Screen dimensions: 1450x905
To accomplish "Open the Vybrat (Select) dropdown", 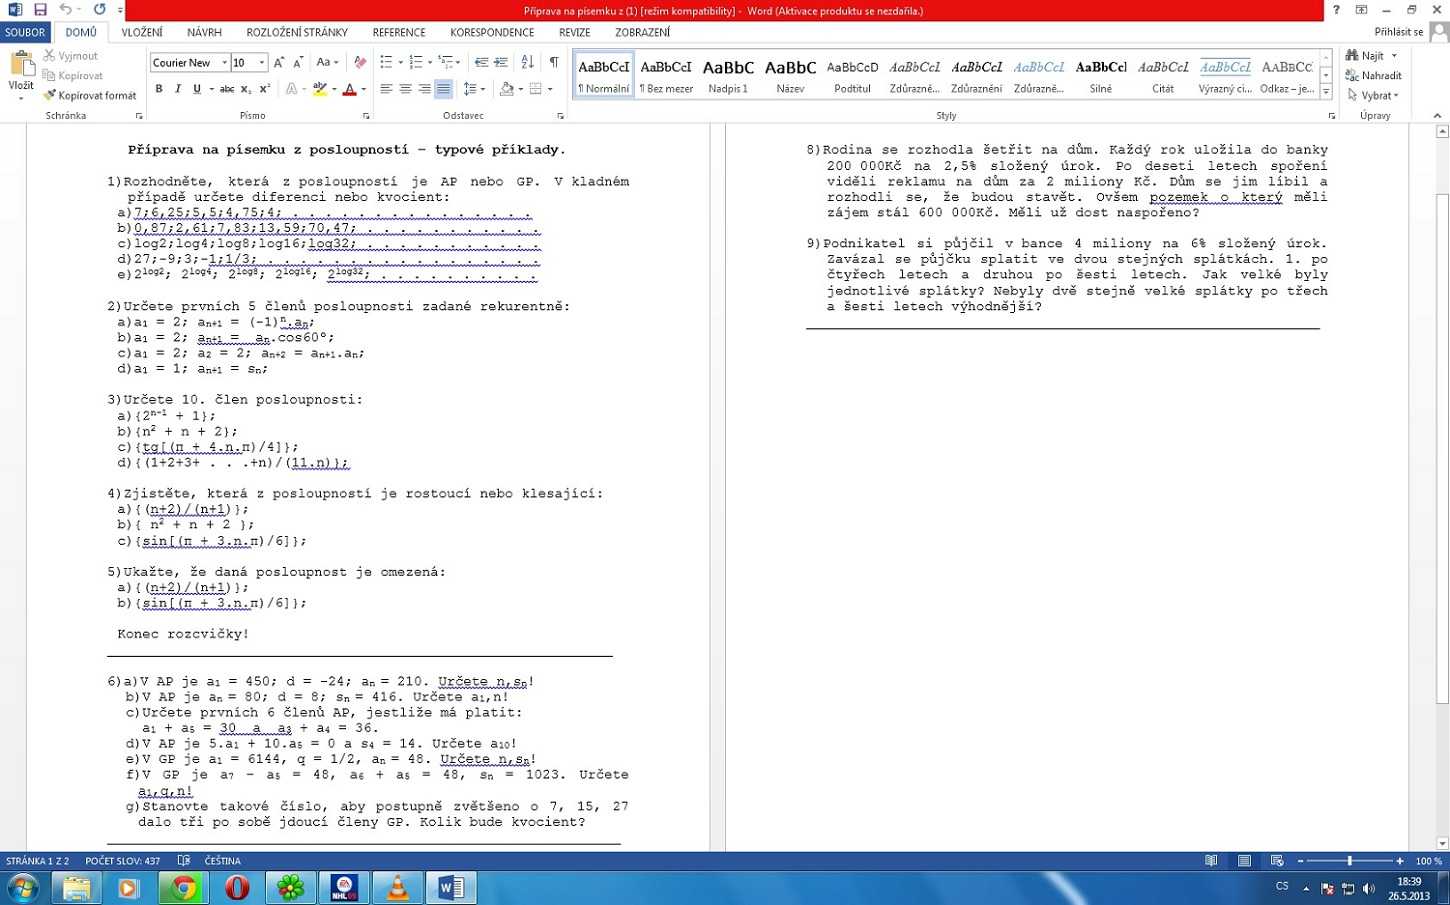I will (1373, 96).
